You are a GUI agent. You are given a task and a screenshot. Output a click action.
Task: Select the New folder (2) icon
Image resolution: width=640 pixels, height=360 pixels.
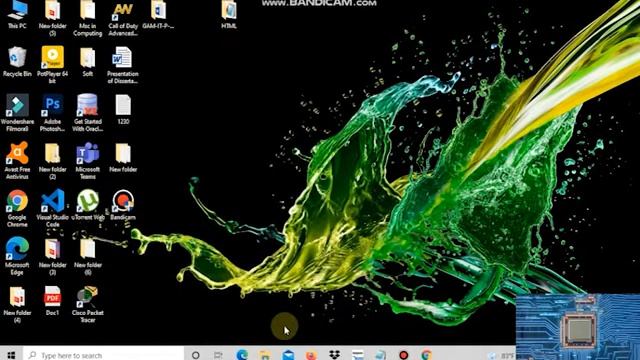pyautogui.click(x=52, y=160)
